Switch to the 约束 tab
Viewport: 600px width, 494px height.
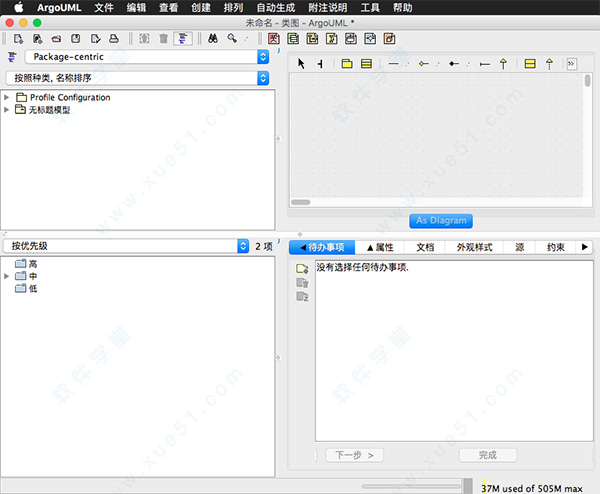point(556,248)
